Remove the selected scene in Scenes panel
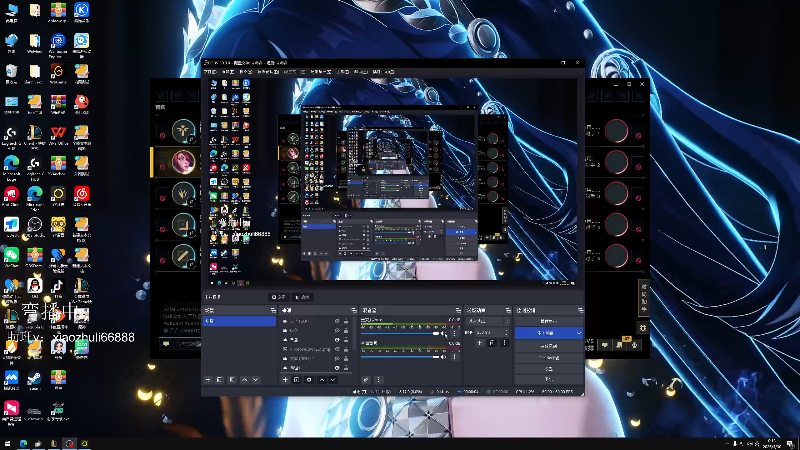800x450 pixels. pos(219,380)
